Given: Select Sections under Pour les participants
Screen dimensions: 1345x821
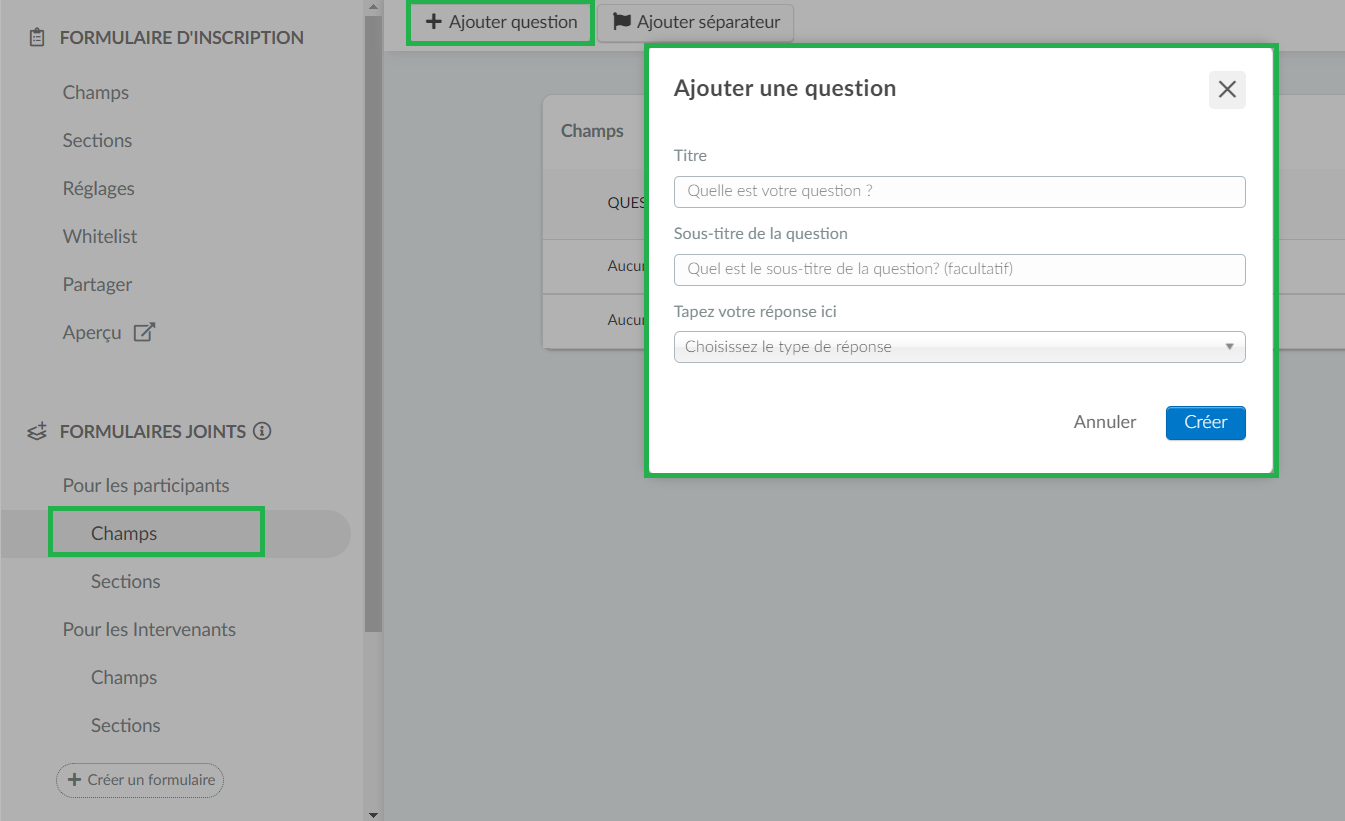Looking at the screenshot, I should click(x=125, y=582).
